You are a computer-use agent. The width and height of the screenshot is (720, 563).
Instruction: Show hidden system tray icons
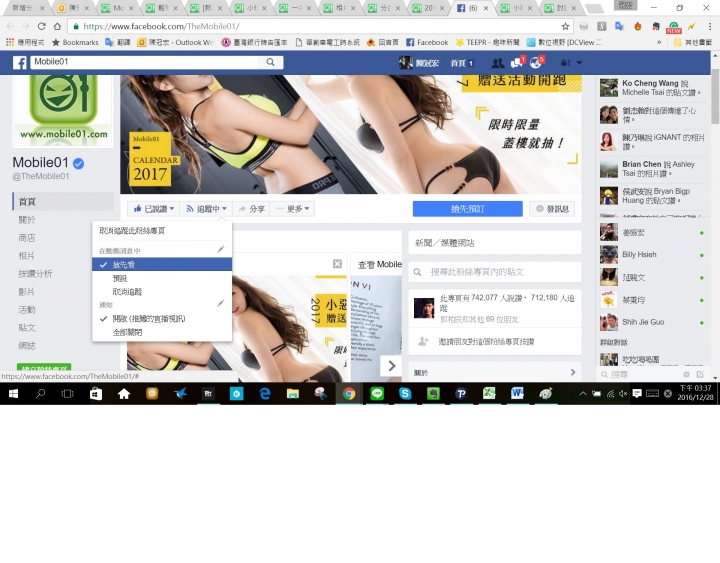(x=583, y=394)
